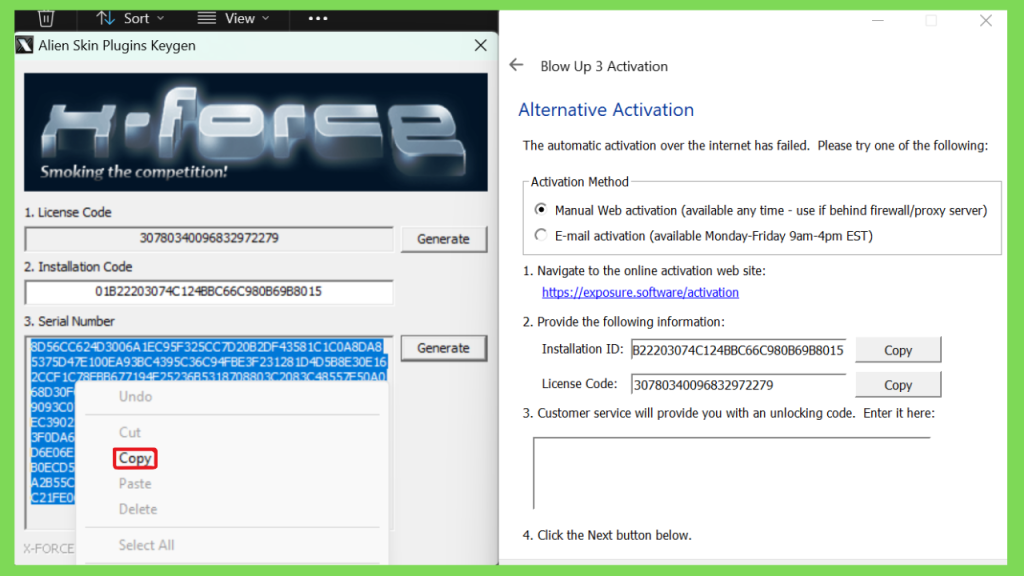Click the License Code field in activation window

click(739, 385)
